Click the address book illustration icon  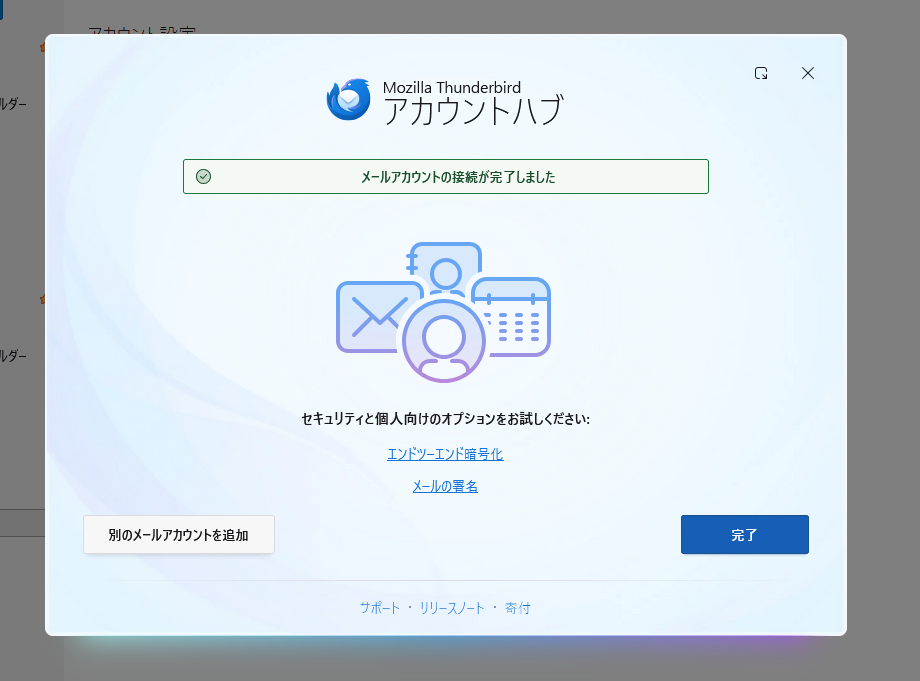coord(445,265)
